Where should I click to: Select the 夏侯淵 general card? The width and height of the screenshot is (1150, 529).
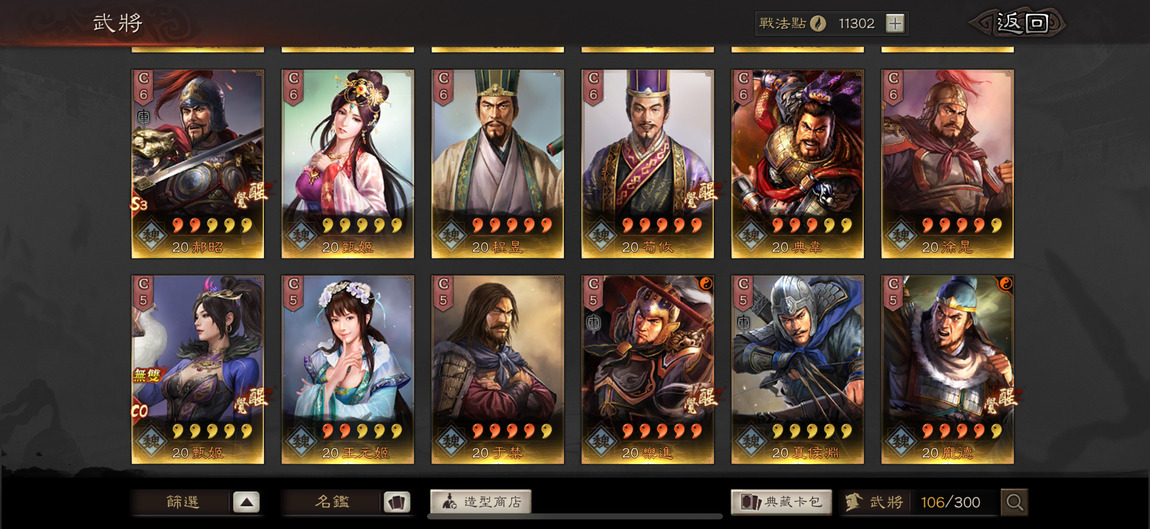point(797,369)
